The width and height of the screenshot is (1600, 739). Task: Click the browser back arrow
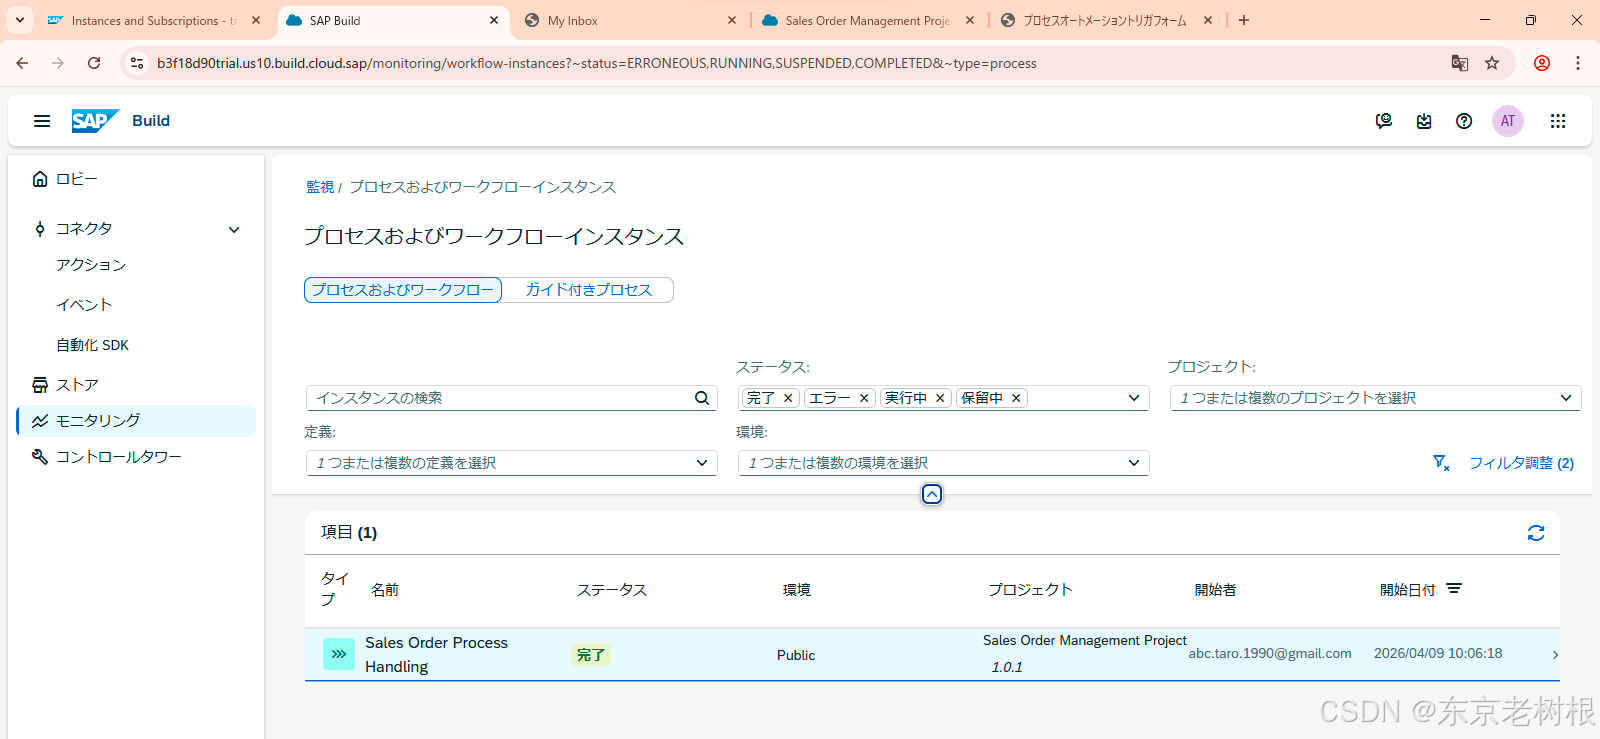pos(22,63)
